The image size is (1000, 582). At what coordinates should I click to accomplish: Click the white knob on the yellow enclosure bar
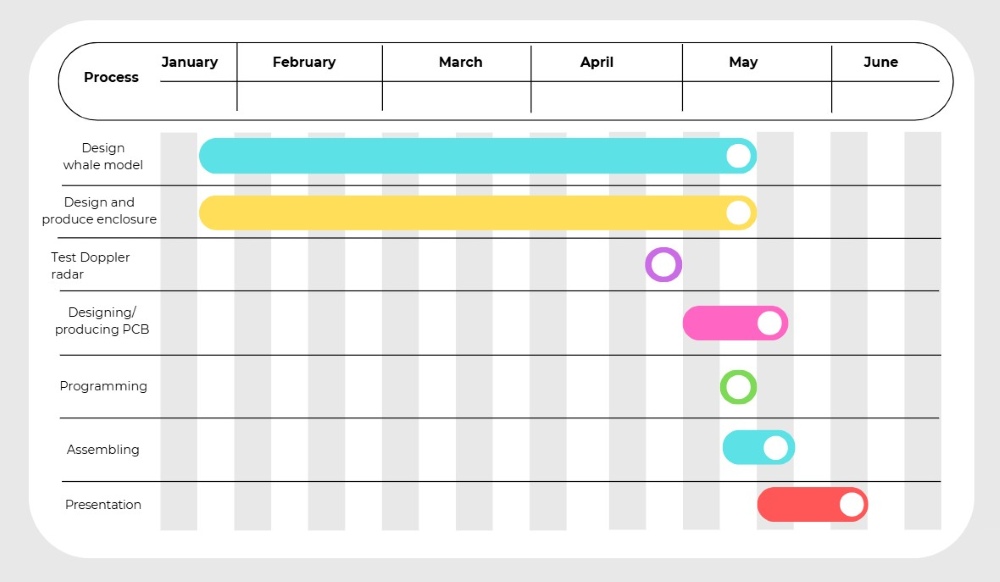click(739, 212)
